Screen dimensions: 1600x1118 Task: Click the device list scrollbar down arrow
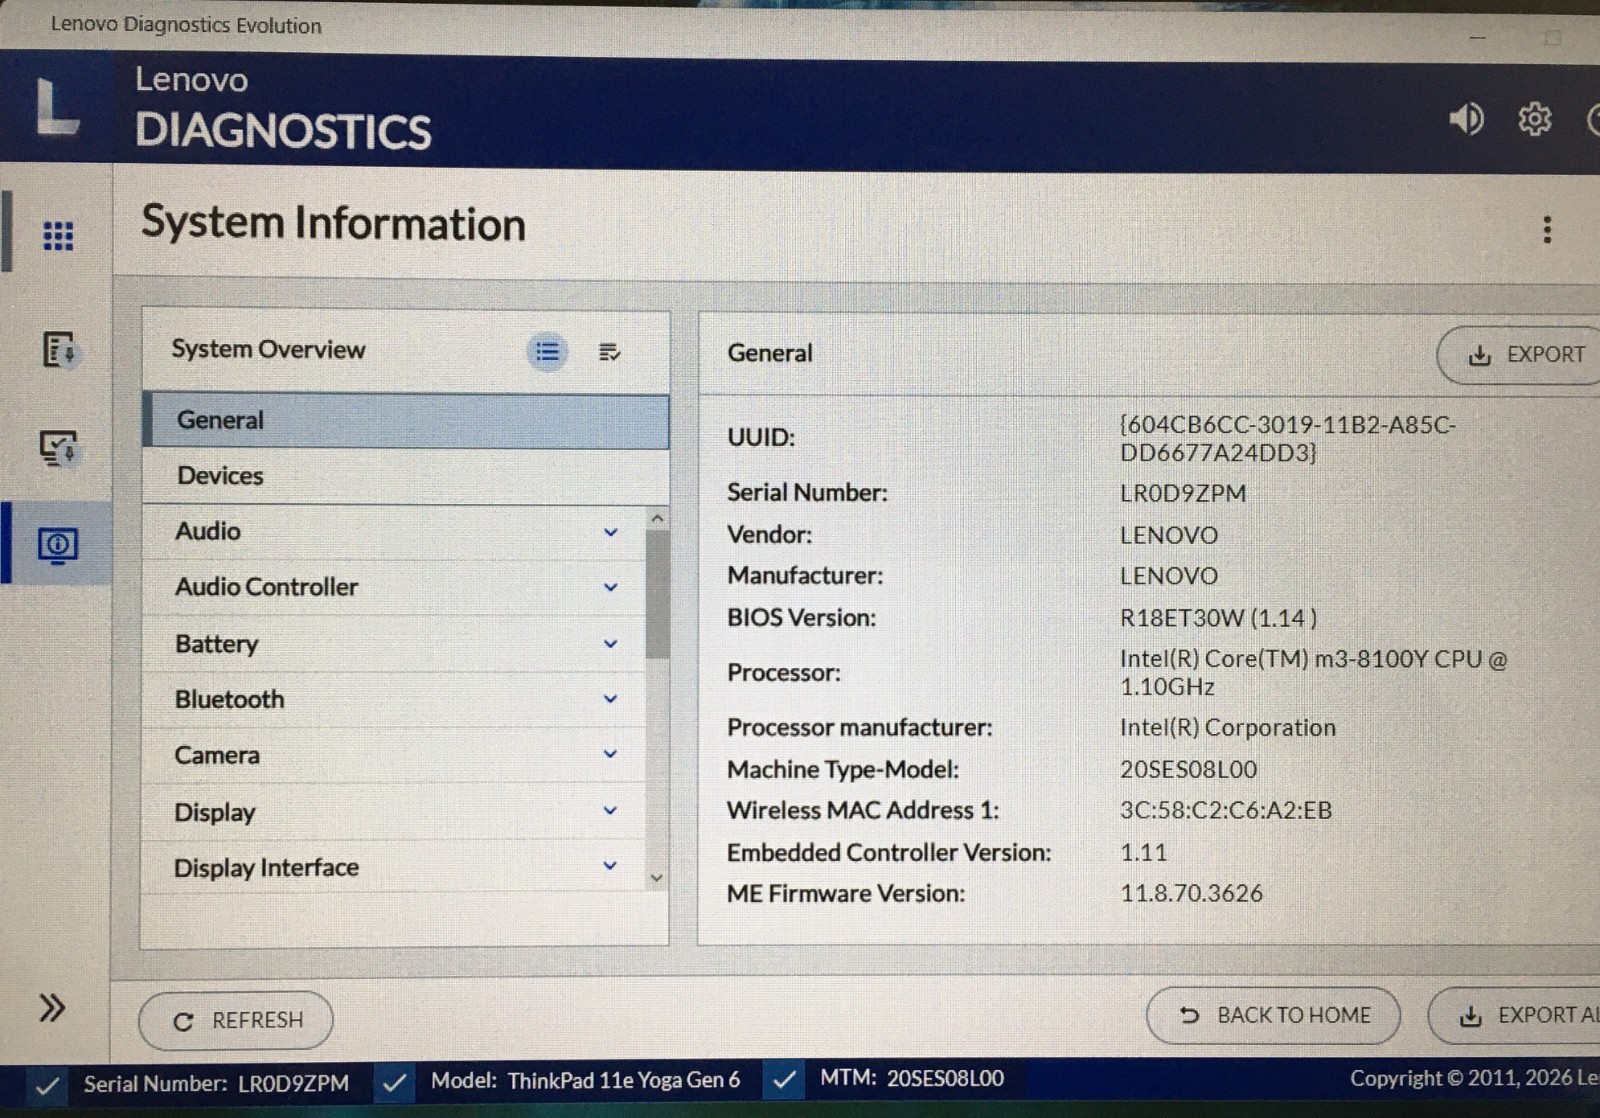657,878
